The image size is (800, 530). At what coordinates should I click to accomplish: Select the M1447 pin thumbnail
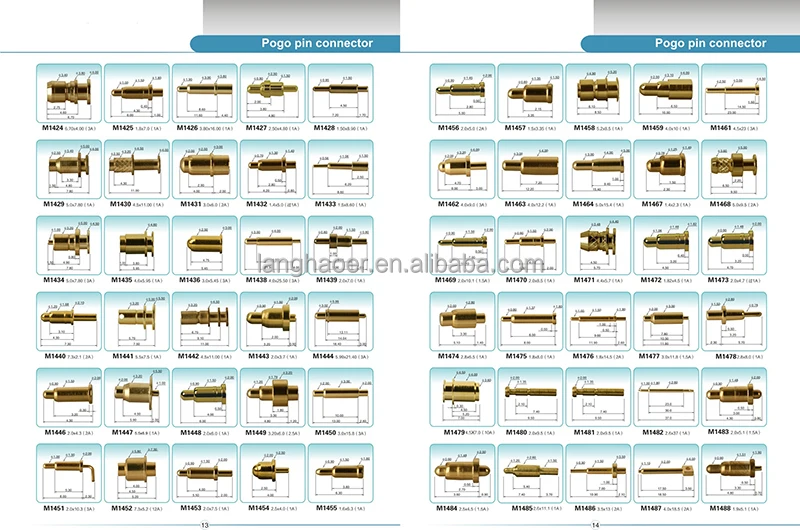(x=137, y=397)
